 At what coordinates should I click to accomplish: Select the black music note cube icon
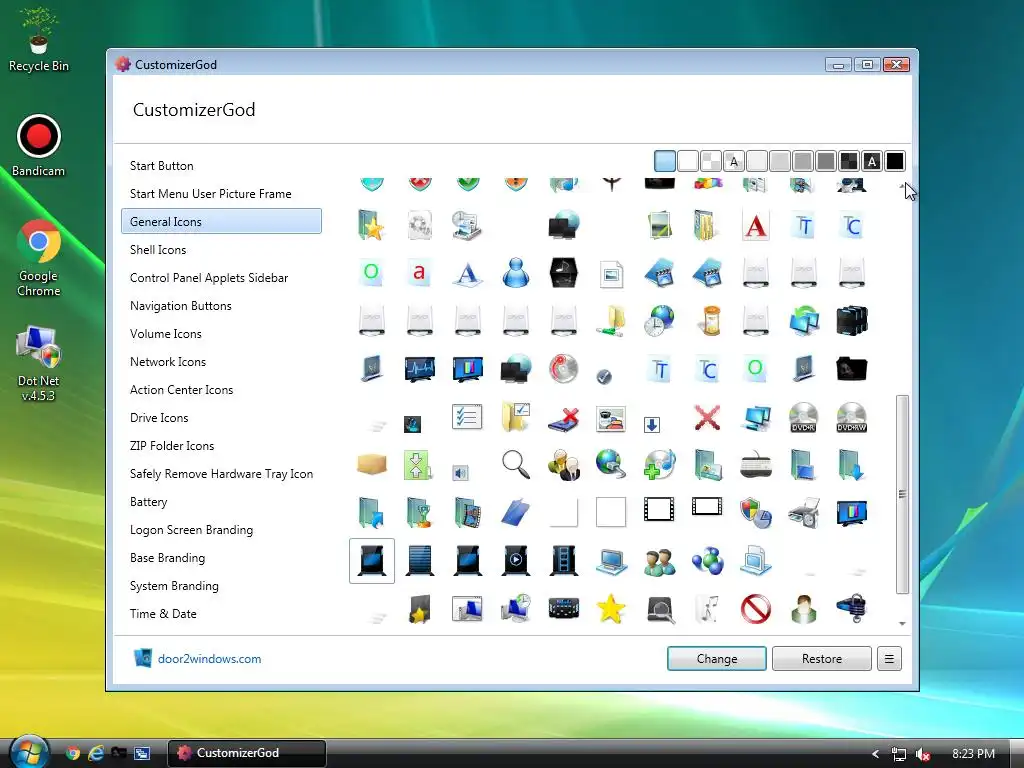pos(564,272)
